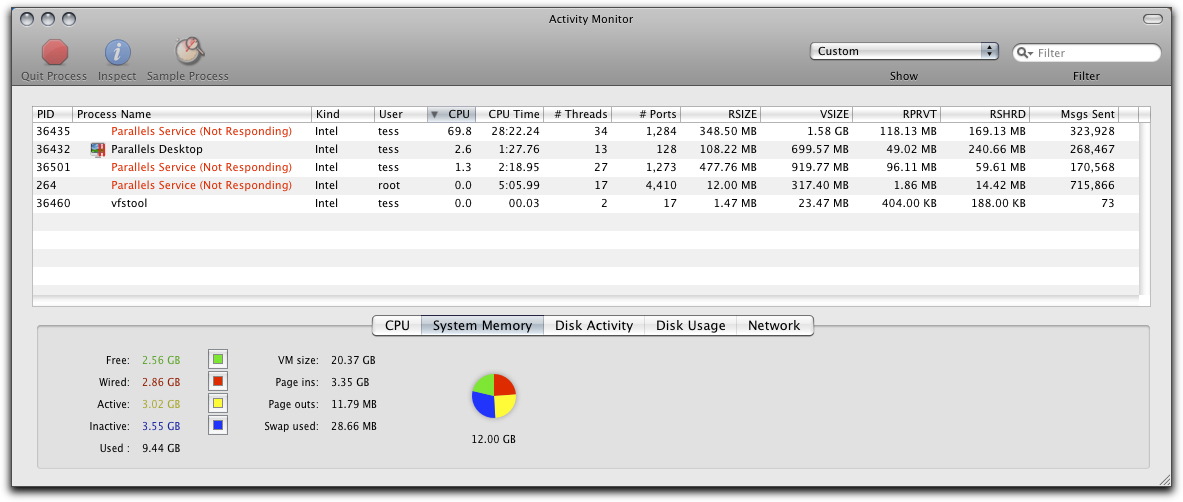This screenshot has width=1183, height=502.
Task: Click the Quit Process stop-sign icon
Action: pos(55,53)
